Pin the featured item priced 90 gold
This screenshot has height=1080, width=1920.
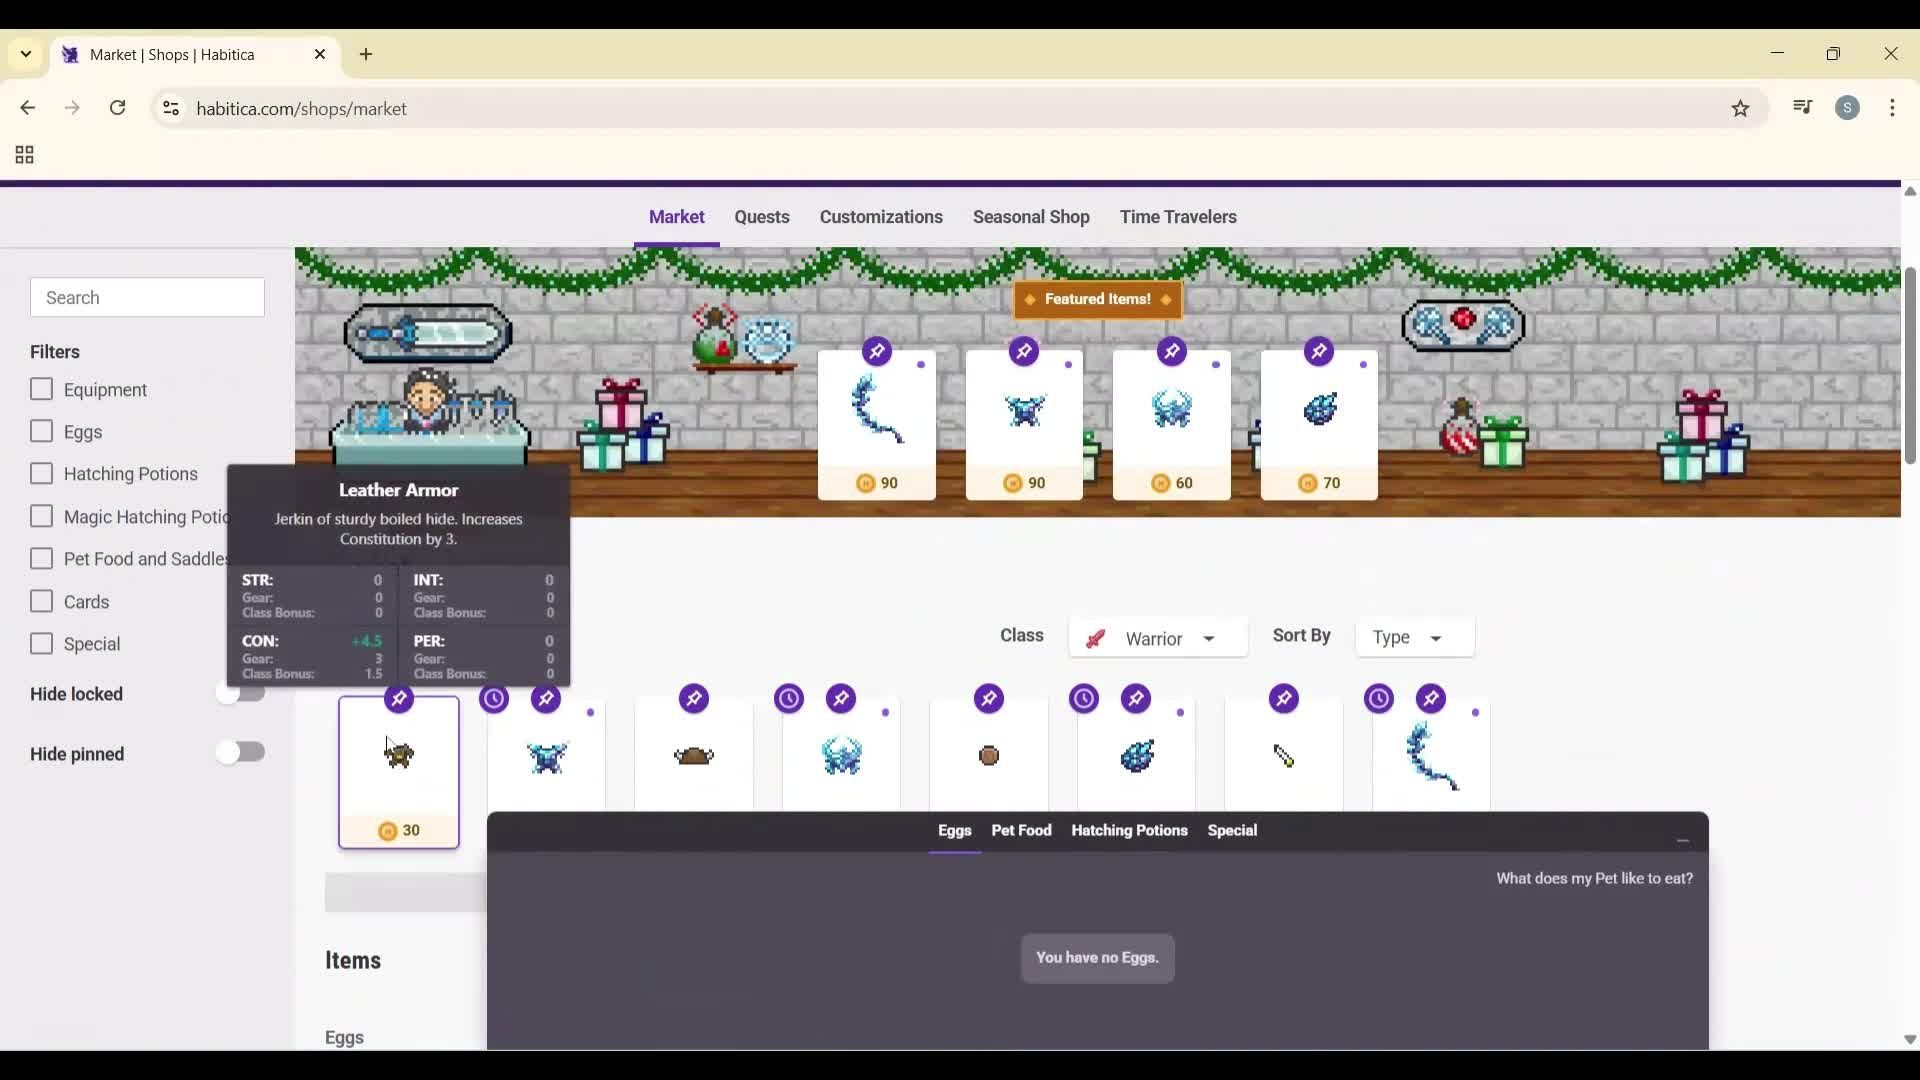[877, 351]
